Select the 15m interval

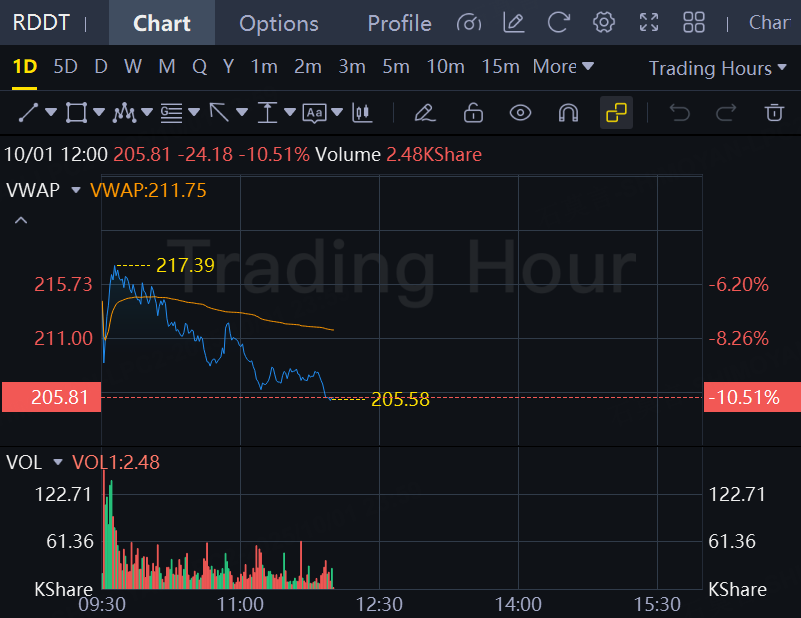501,66
